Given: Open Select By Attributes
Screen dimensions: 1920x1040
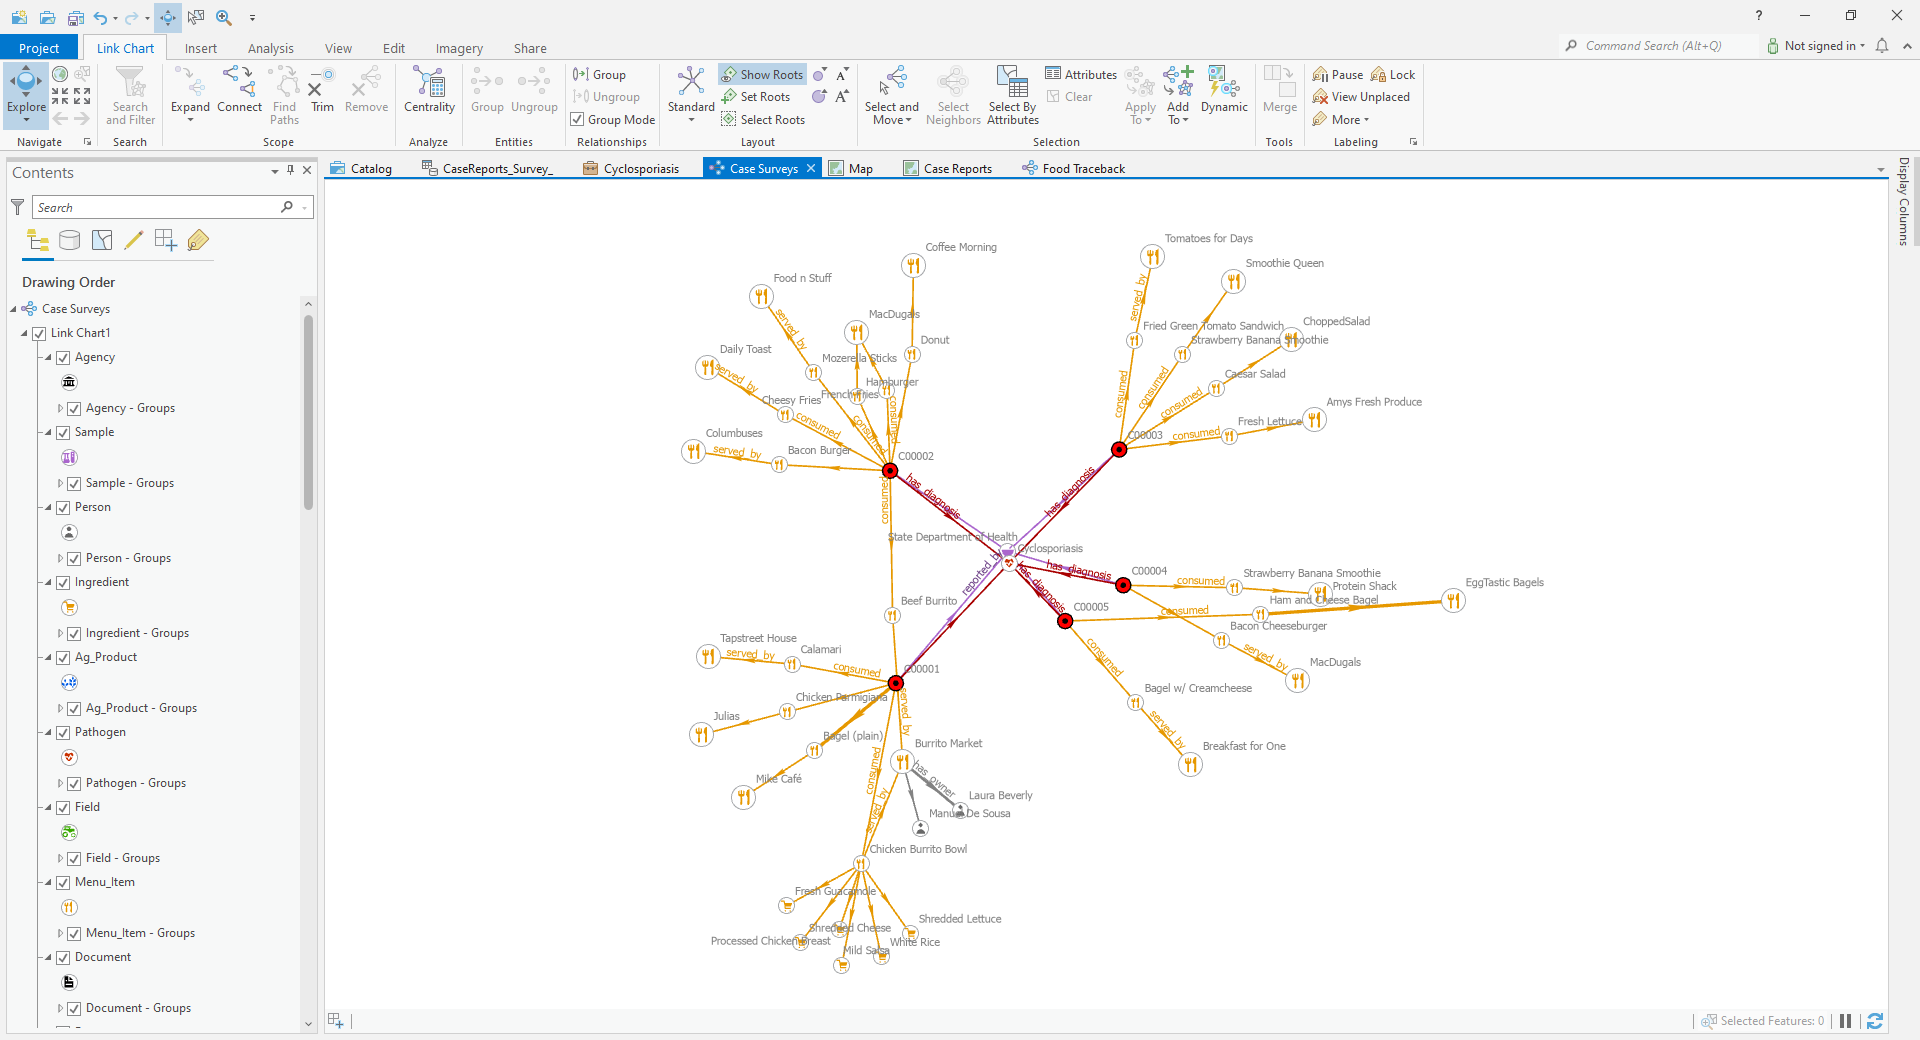Looking at the screenshot, I should [1011, 95].
